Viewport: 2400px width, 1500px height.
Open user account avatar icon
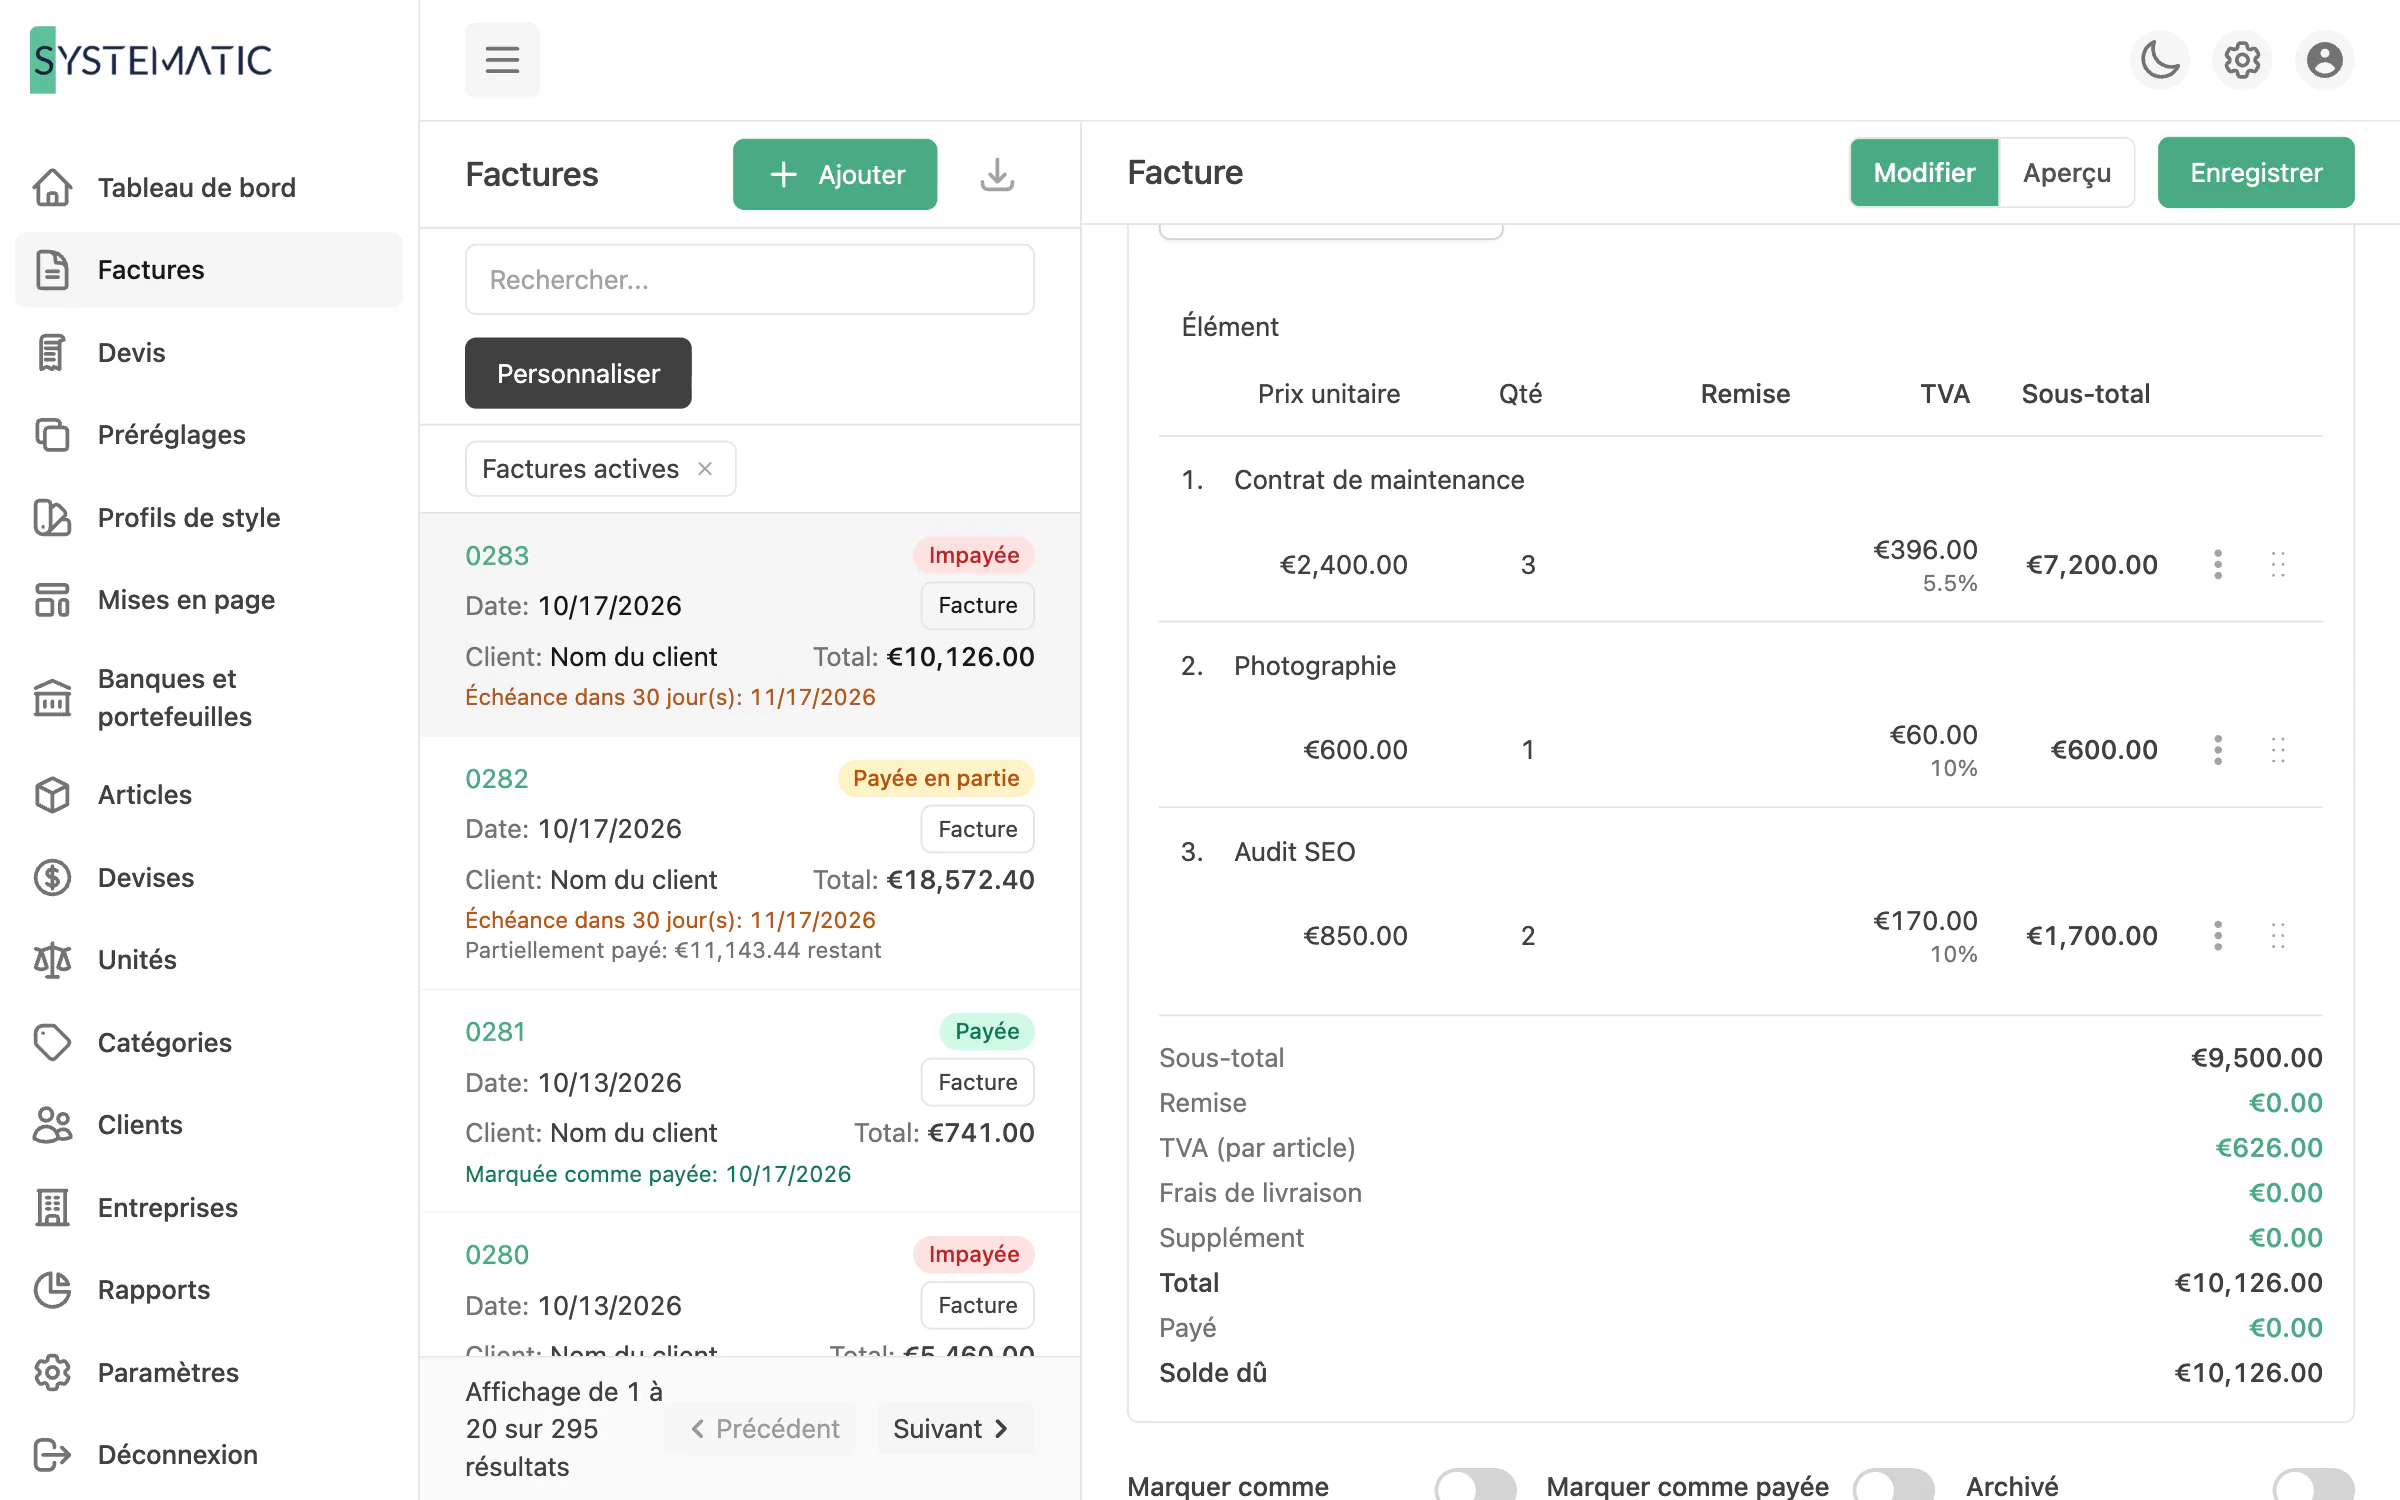(2324, 60)
